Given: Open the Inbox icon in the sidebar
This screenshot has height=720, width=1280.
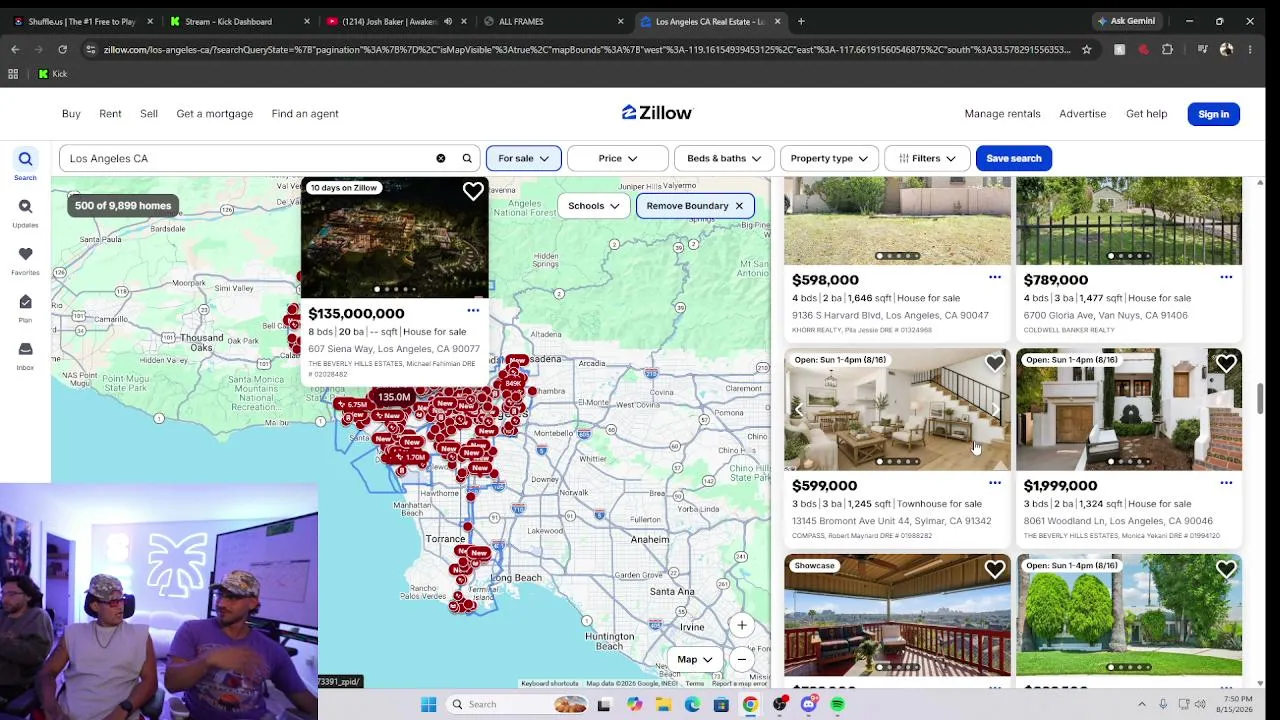Looking at the screenshot, I should tap(25, 349).
